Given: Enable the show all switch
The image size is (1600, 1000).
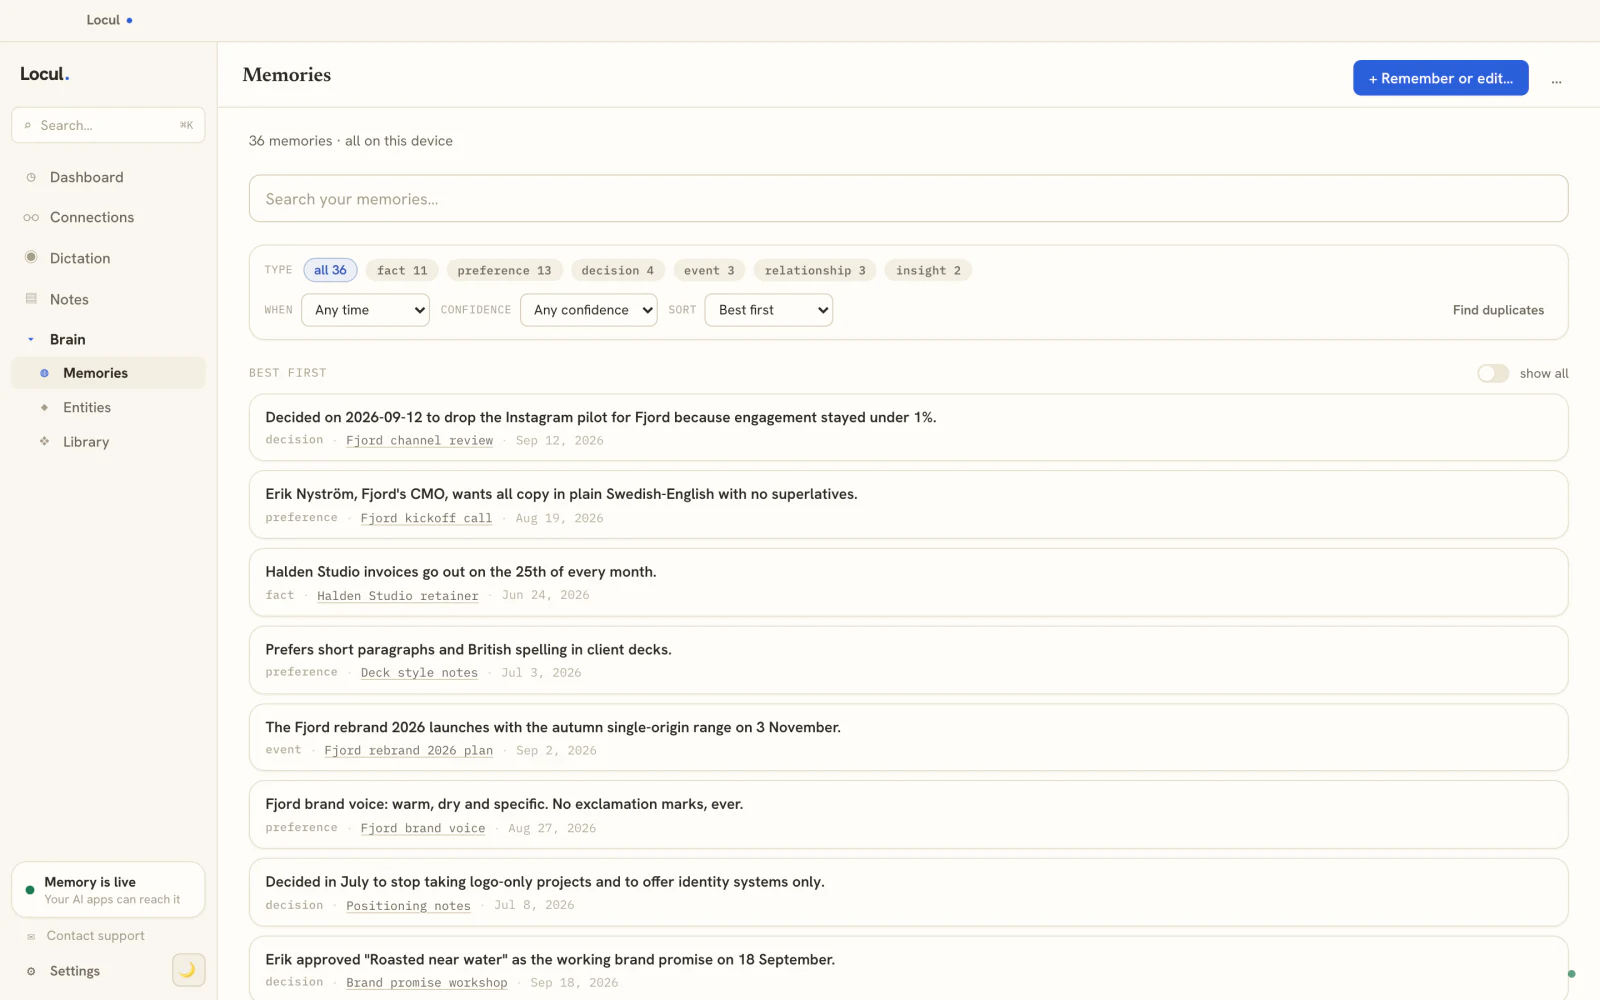Looking at the screenshot, I should [1493, 373].
